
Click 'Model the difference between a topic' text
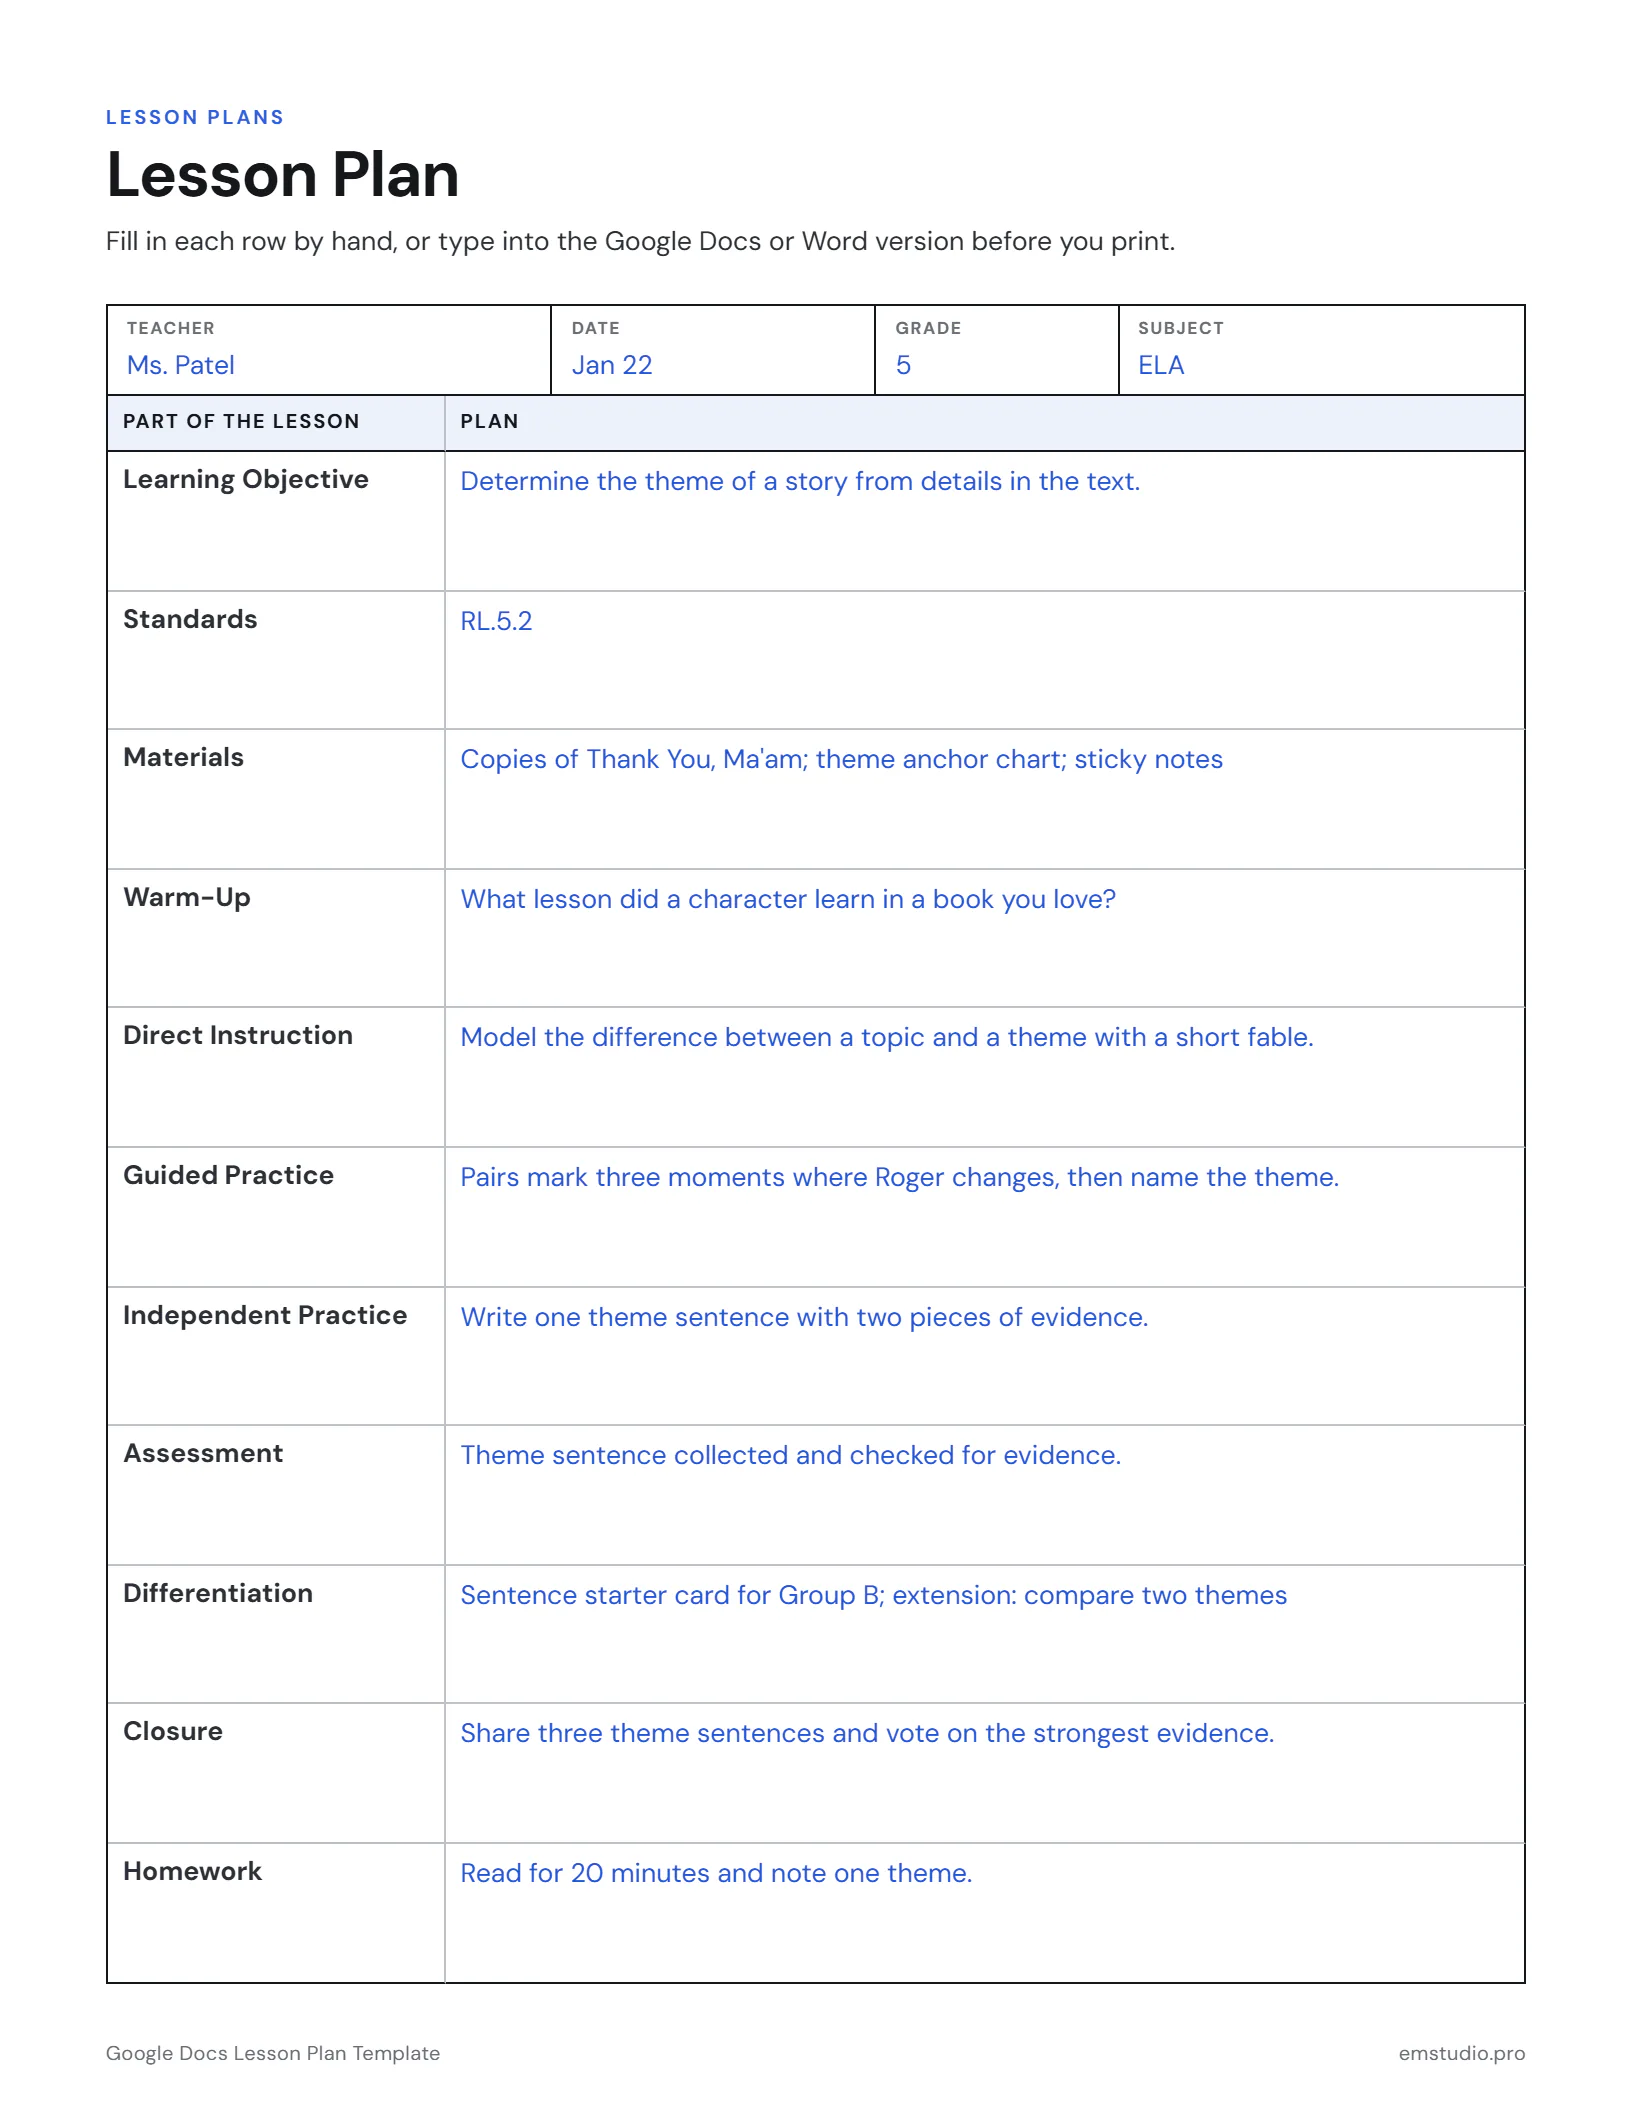point(694,1037)
